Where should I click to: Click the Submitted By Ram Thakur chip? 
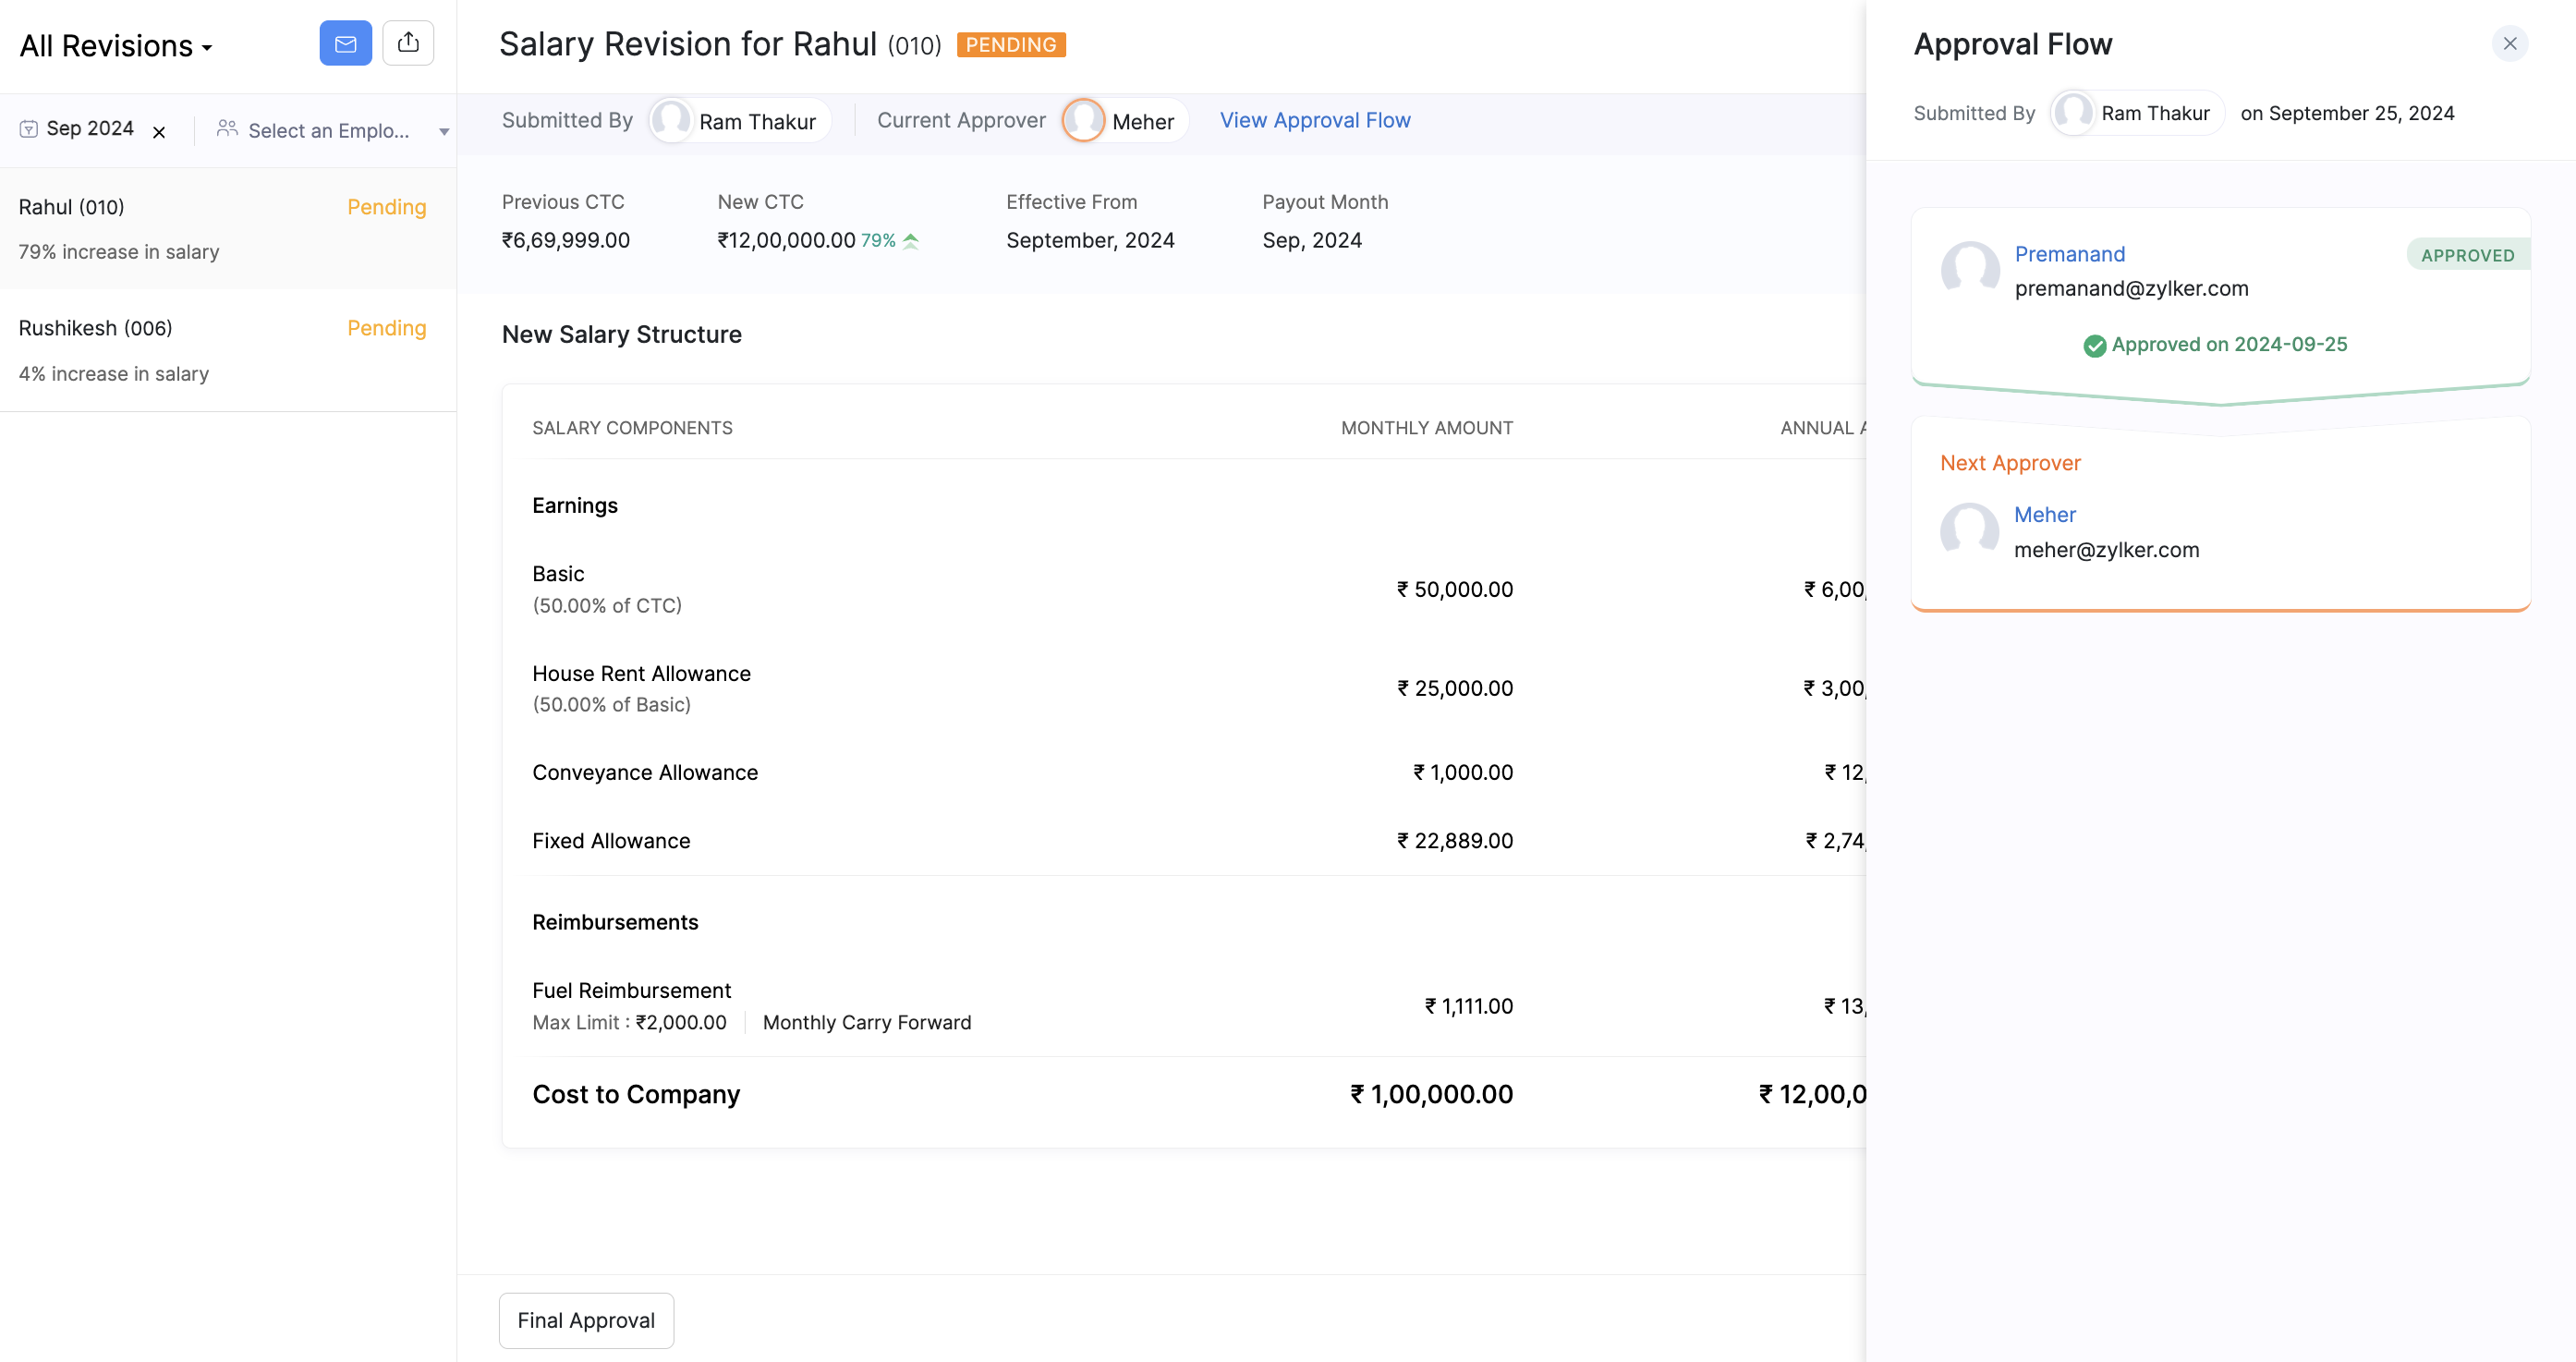coord(741,121)
